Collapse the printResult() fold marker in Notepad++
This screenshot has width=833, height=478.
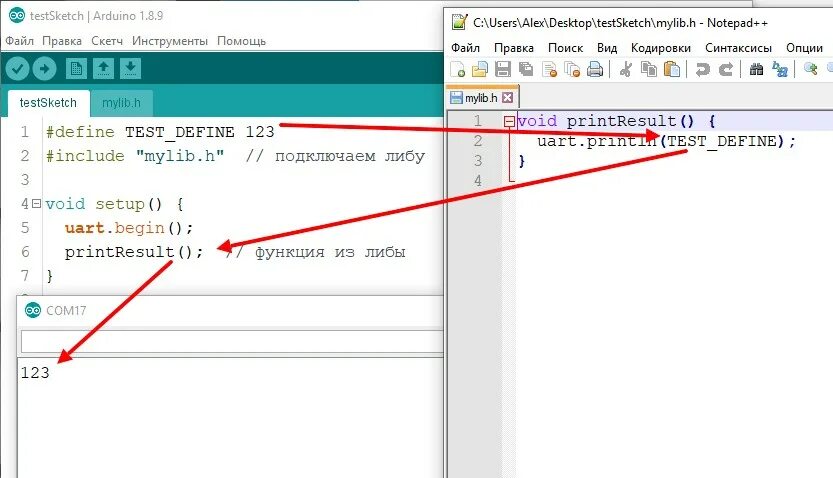tap(509, 122)
